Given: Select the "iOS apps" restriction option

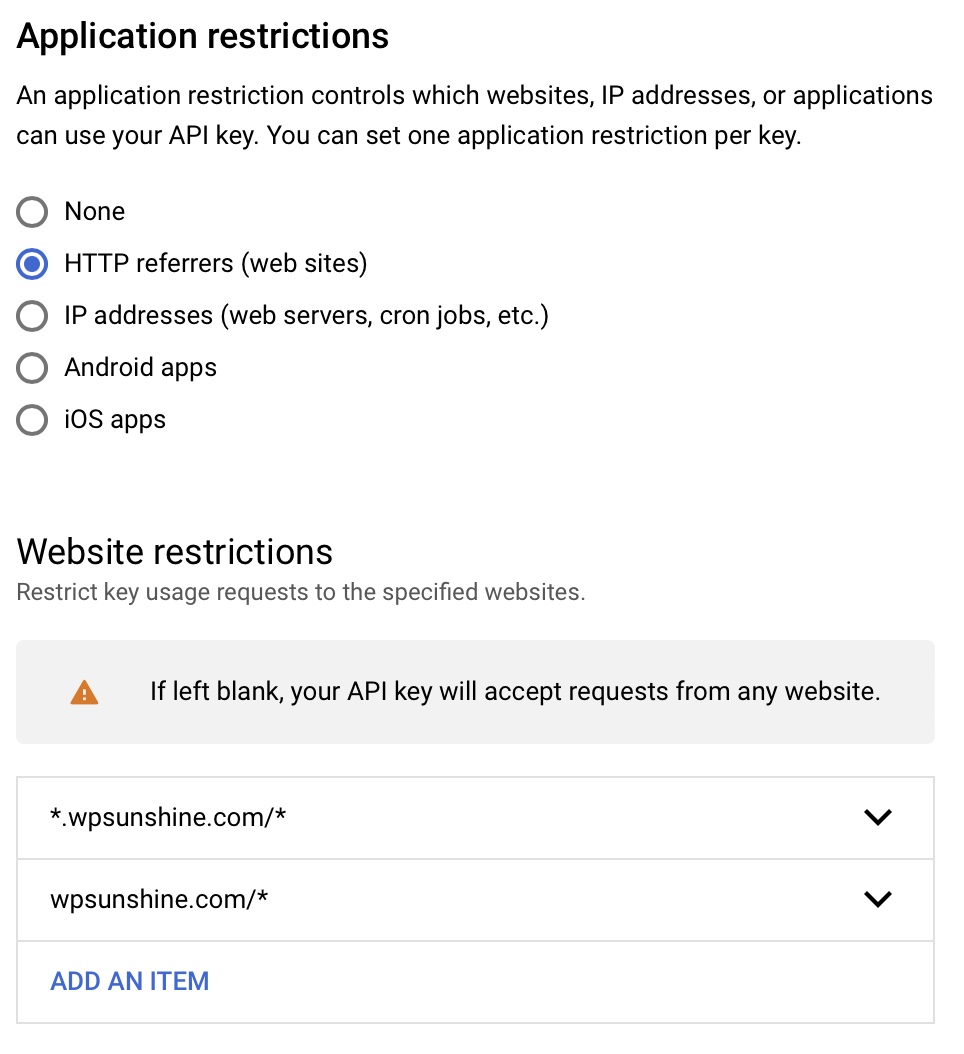Looking at the screenshot, I should [x=32, y=420].
